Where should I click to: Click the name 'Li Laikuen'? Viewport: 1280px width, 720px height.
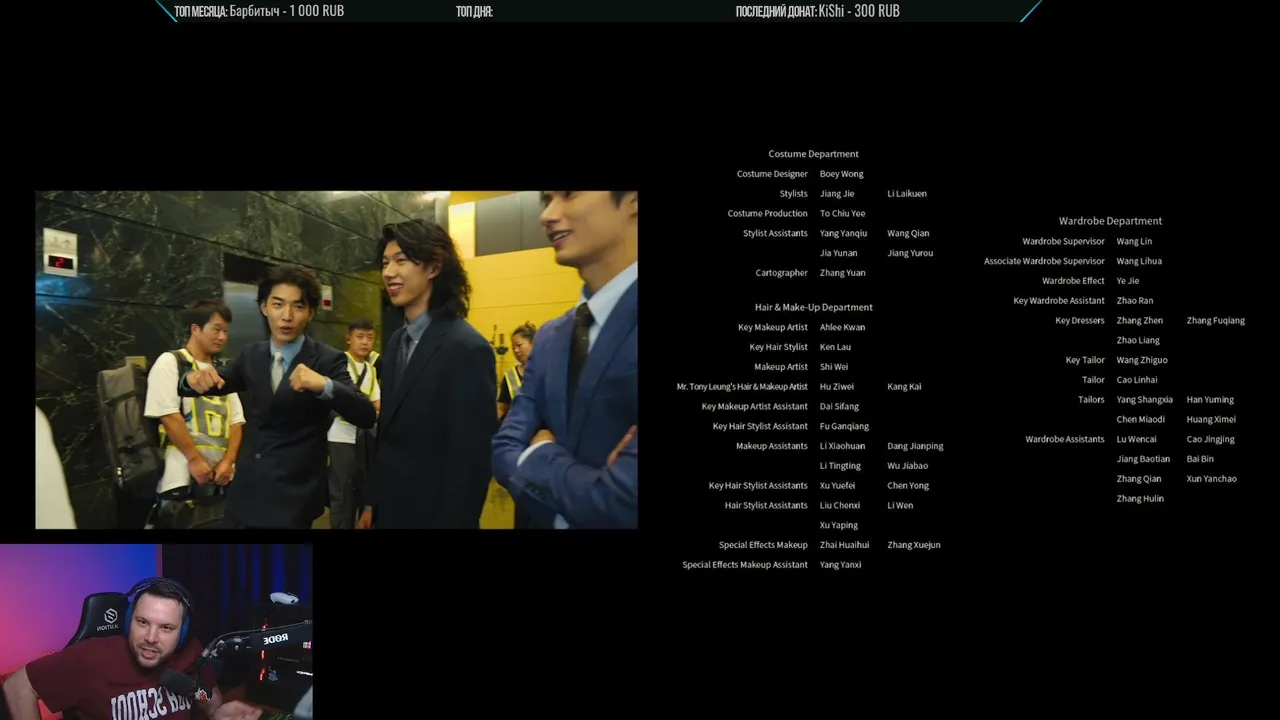tap(907, 194)
